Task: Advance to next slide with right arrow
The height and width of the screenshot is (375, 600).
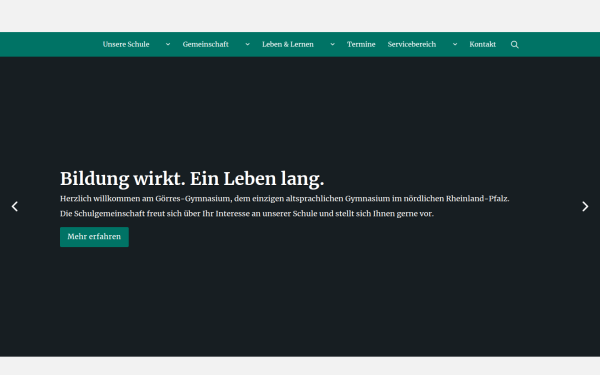Action: tap(585, 206)
